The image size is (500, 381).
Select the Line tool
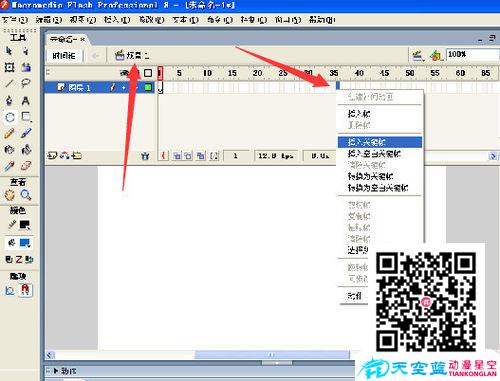tap(9, 83)
